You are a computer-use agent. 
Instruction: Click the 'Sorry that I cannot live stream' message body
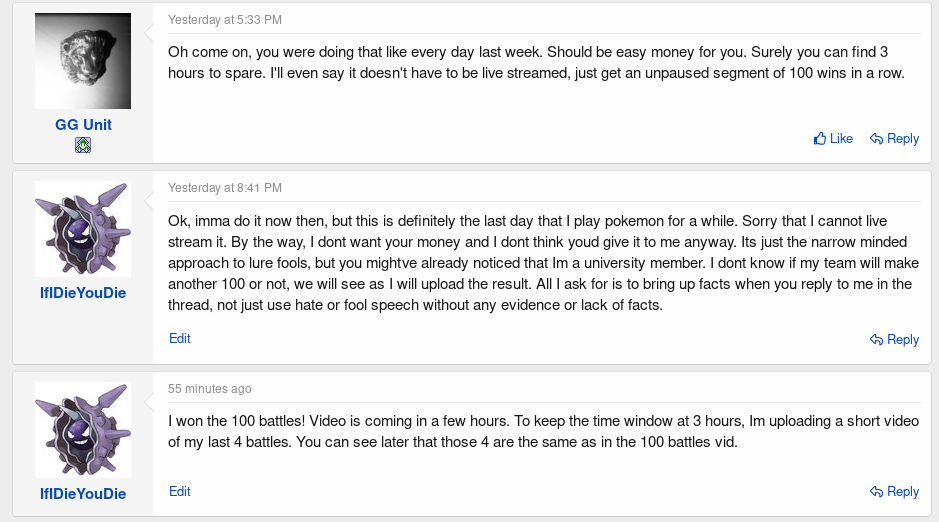tap(543, 263)
